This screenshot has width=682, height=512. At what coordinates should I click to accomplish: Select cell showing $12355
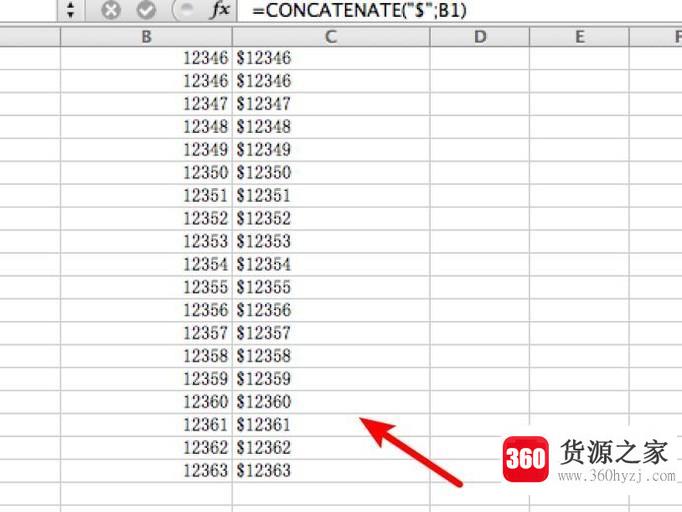tap(331, 287)
